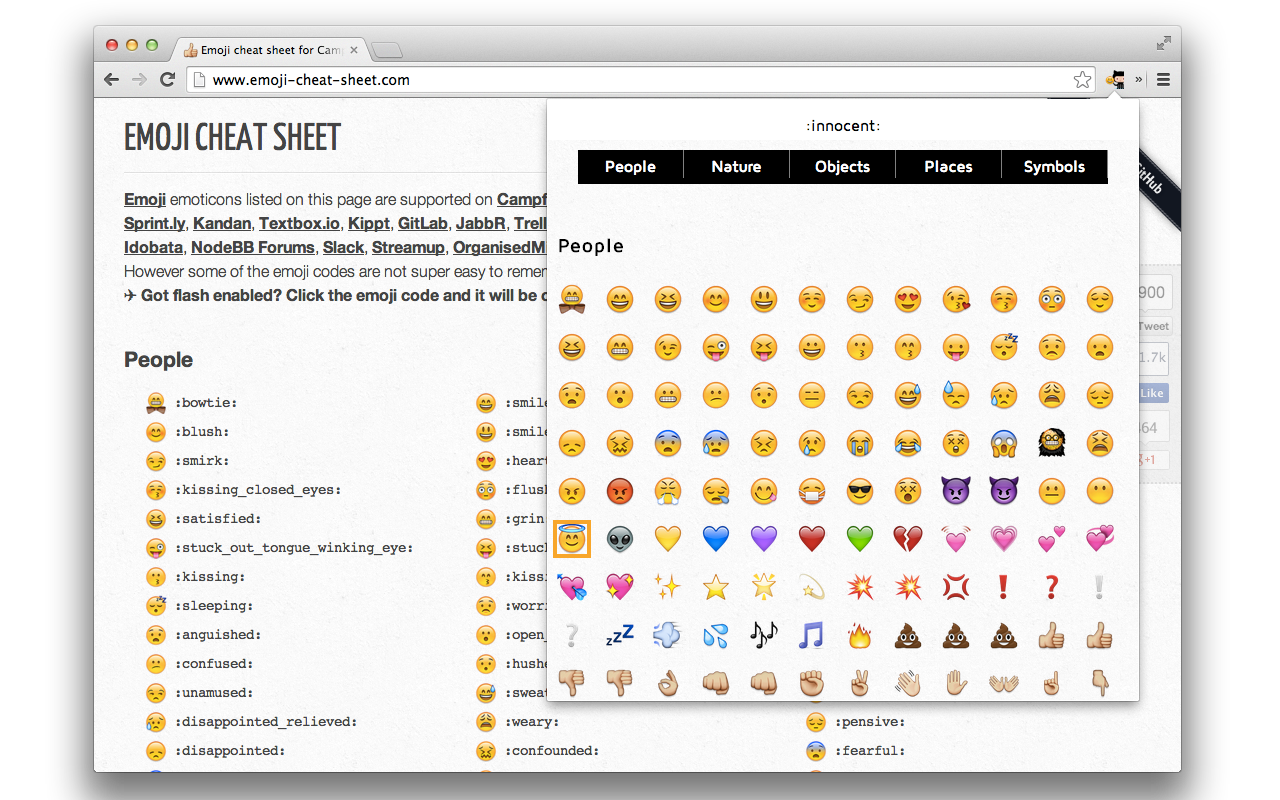Open the Emoji link in intro text
The width and height of the screenshot is (1280, 800).
[145, 199]
